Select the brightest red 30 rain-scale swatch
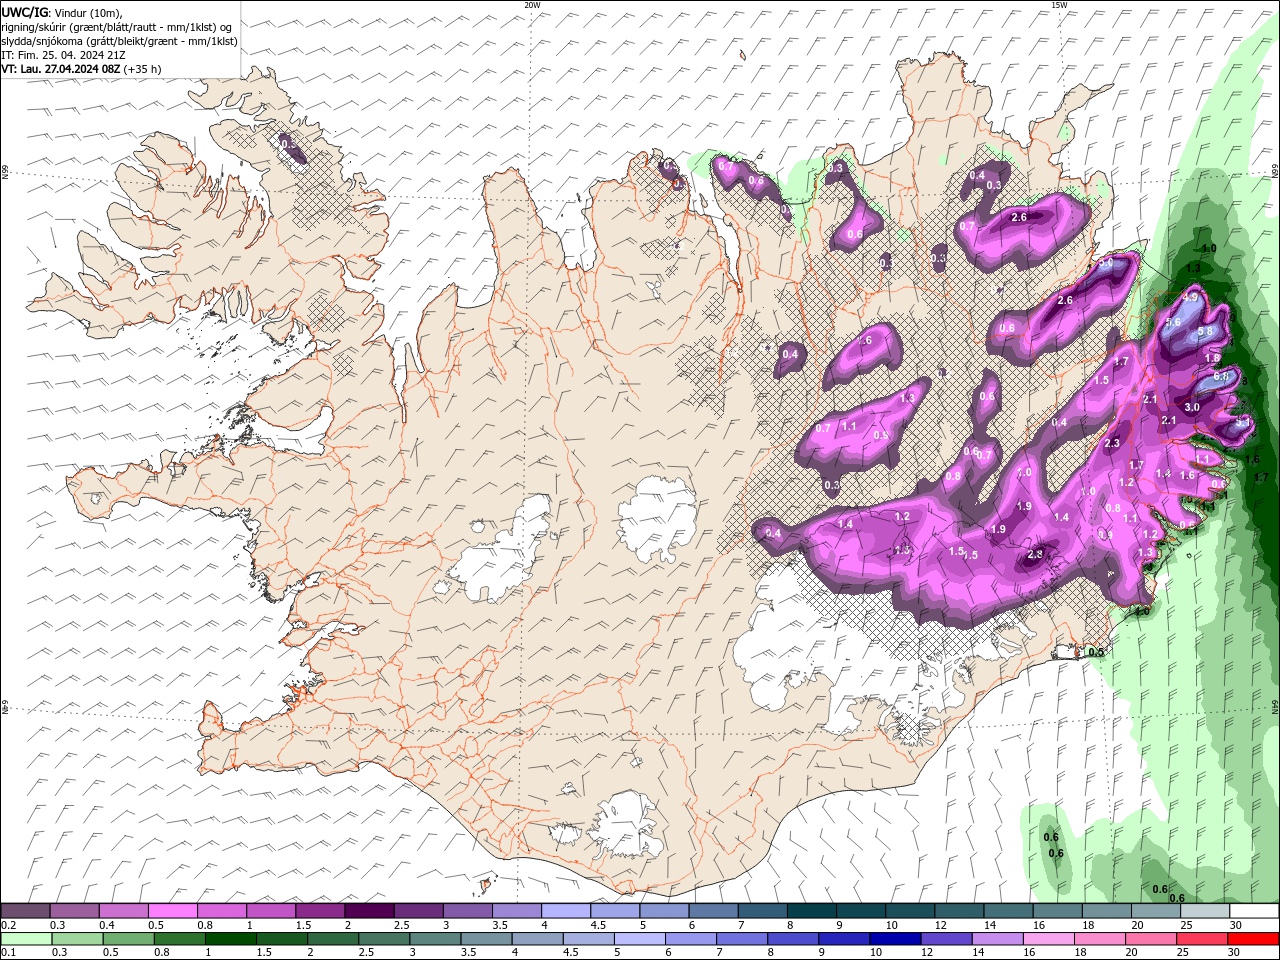This screenshot has width=1280, height=960. (x=1254, y=939)
